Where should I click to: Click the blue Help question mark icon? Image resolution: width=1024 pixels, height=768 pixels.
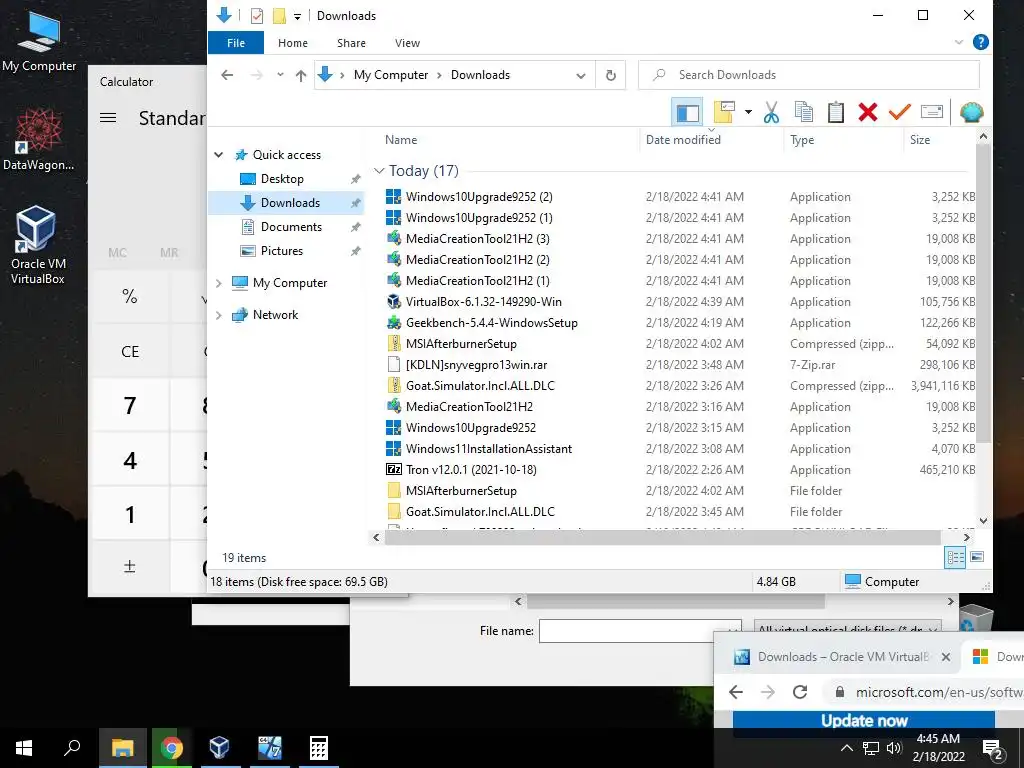coord(980,42)
